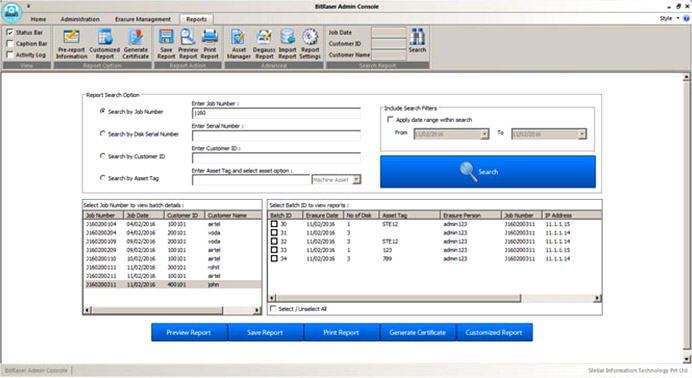
Task: Click the Save Report ribbon icon
Action: tap(166, 44)
